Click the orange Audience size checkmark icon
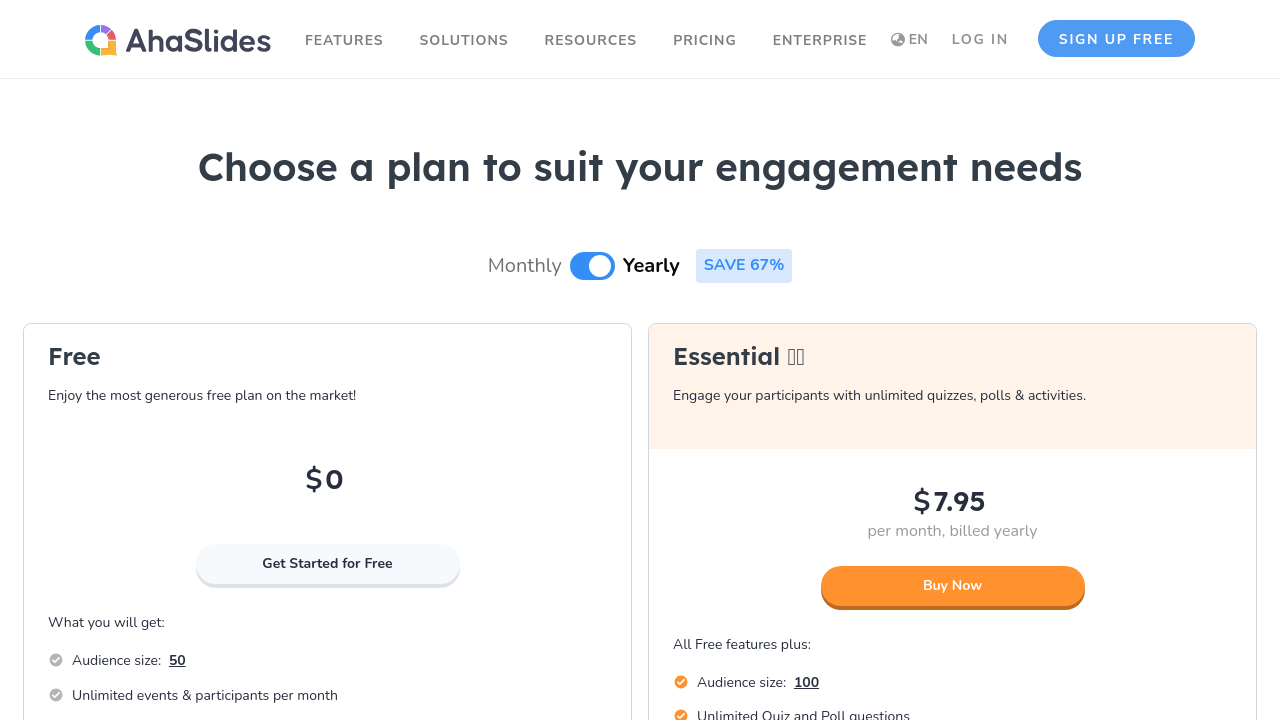Image resolution: width=1280 pixels, height=720 pixels. pyautogui.click(x=681, y=682)
